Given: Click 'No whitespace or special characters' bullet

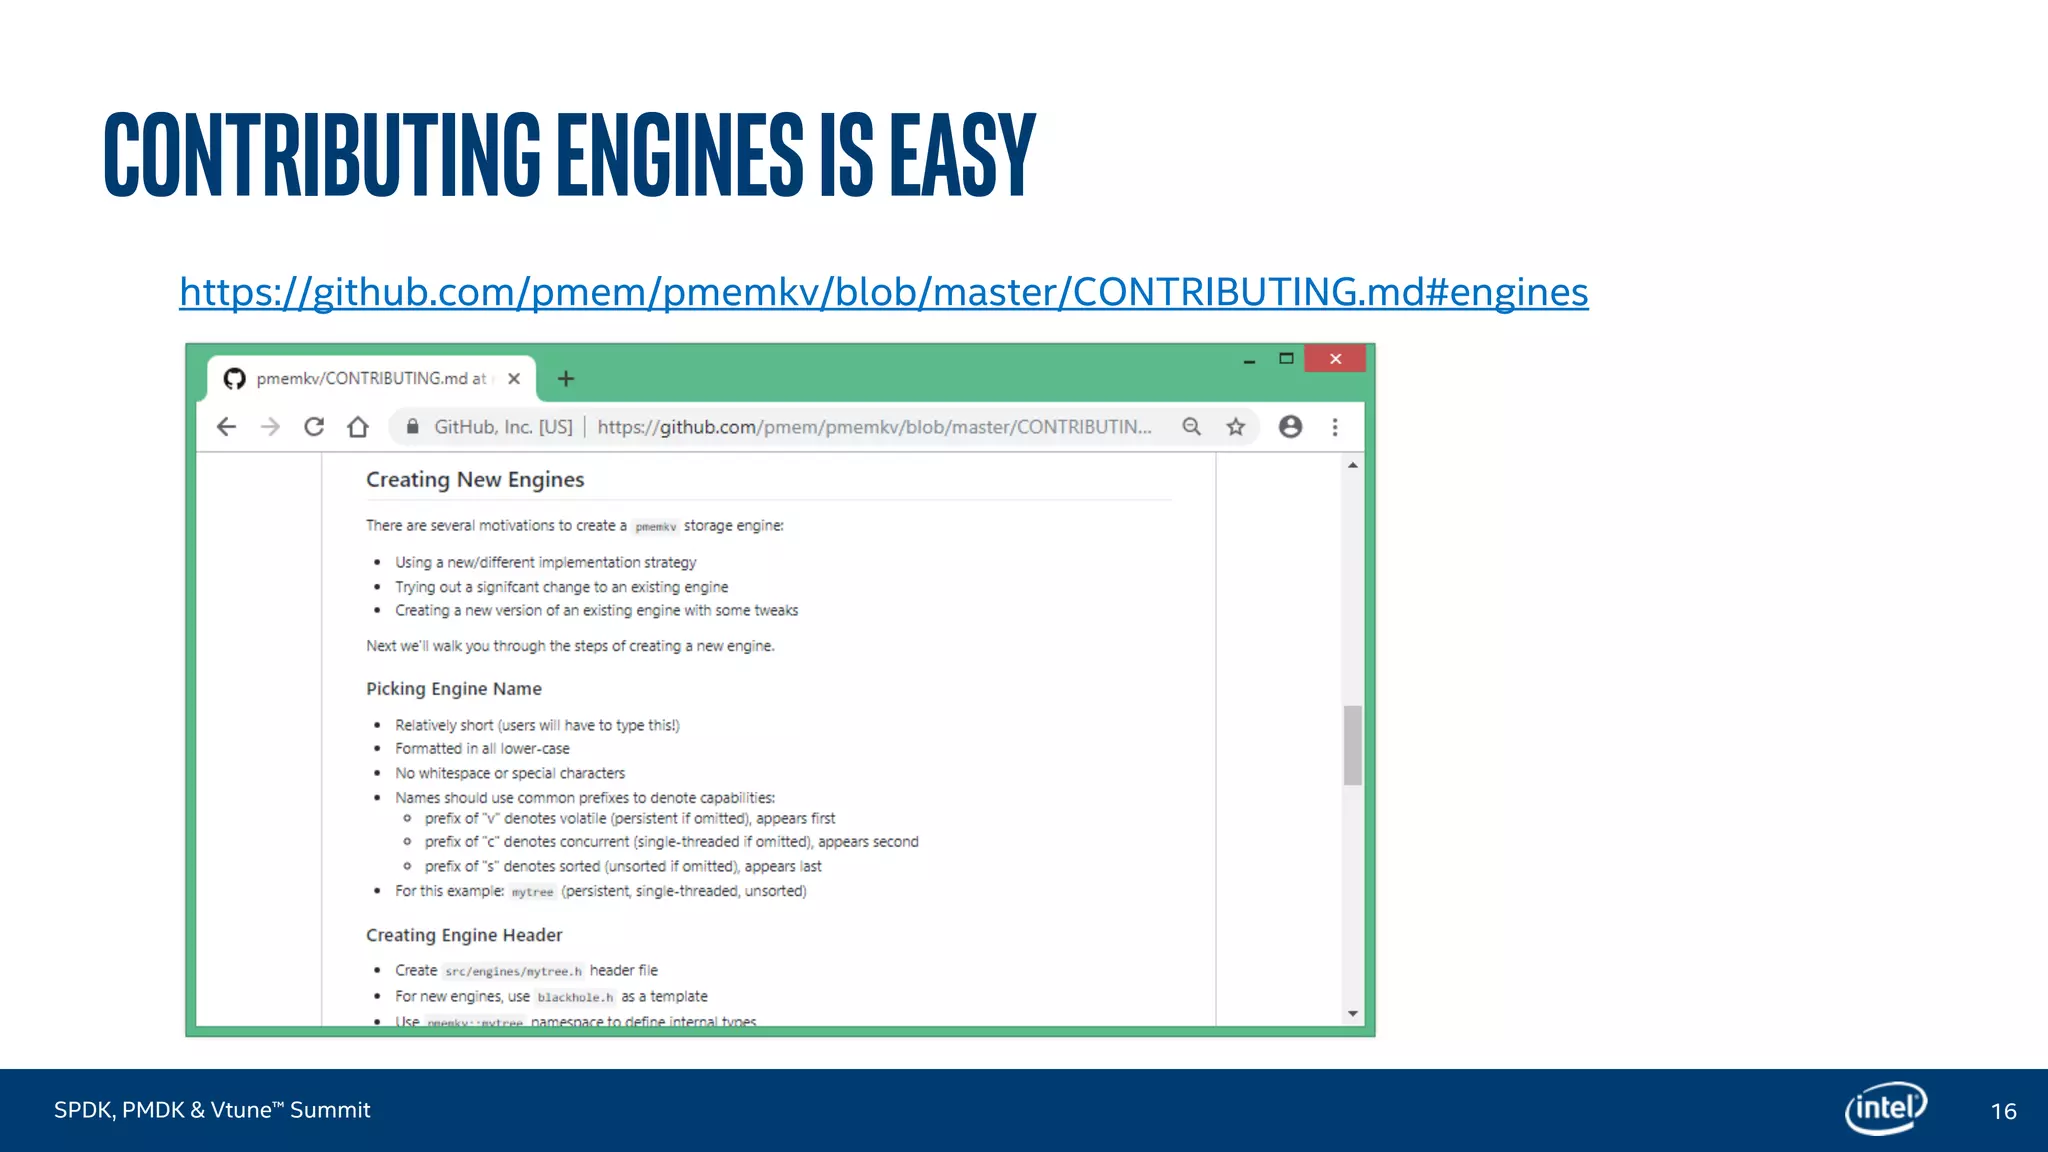Looking at the screenshot, I should pyautogui.click(x=510, y=773).
